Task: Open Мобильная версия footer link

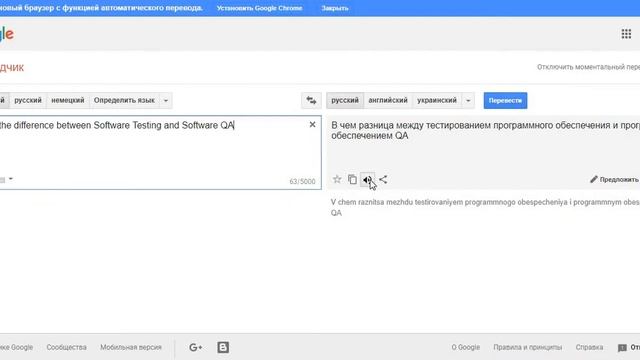Action: [131, 347]
